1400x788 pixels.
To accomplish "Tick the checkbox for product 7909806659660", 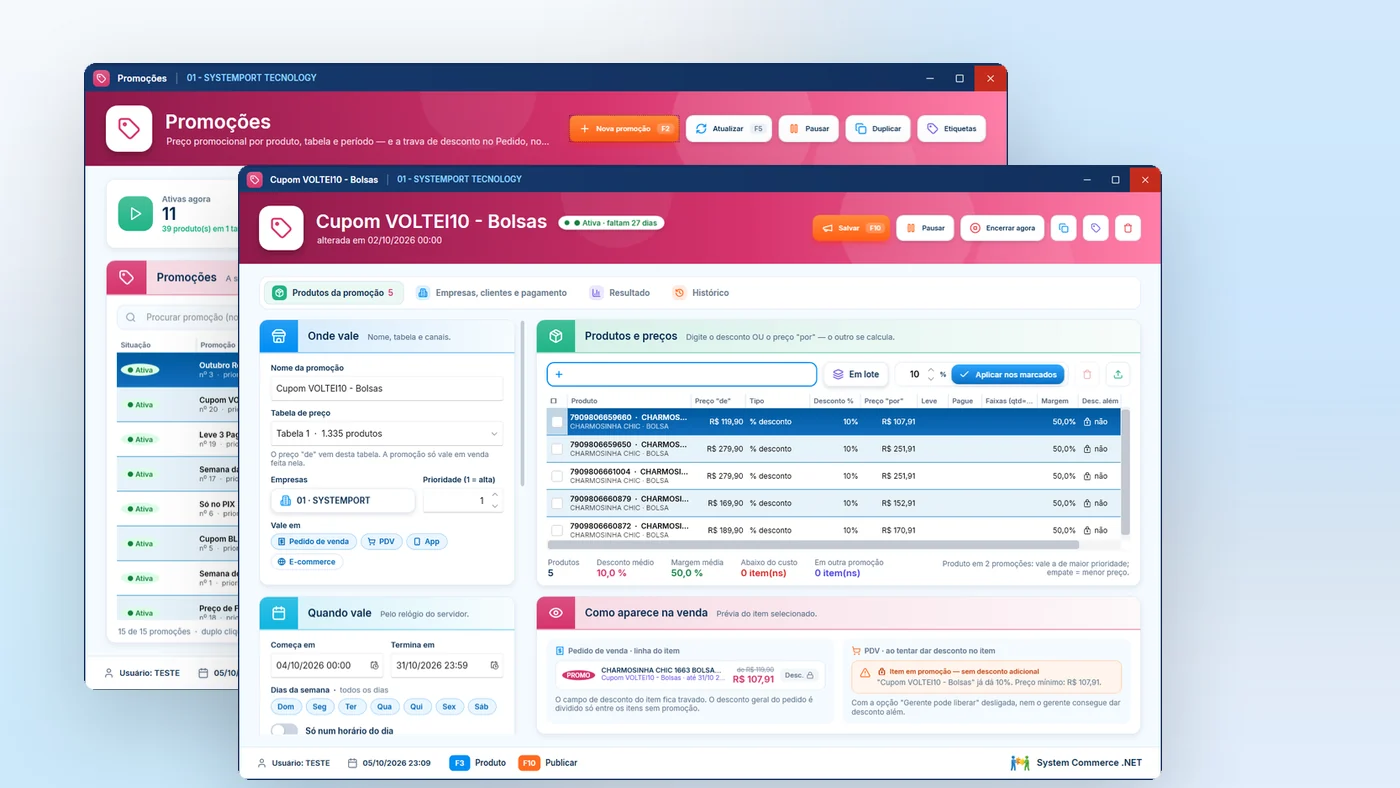I will click(x=557, y=422).
